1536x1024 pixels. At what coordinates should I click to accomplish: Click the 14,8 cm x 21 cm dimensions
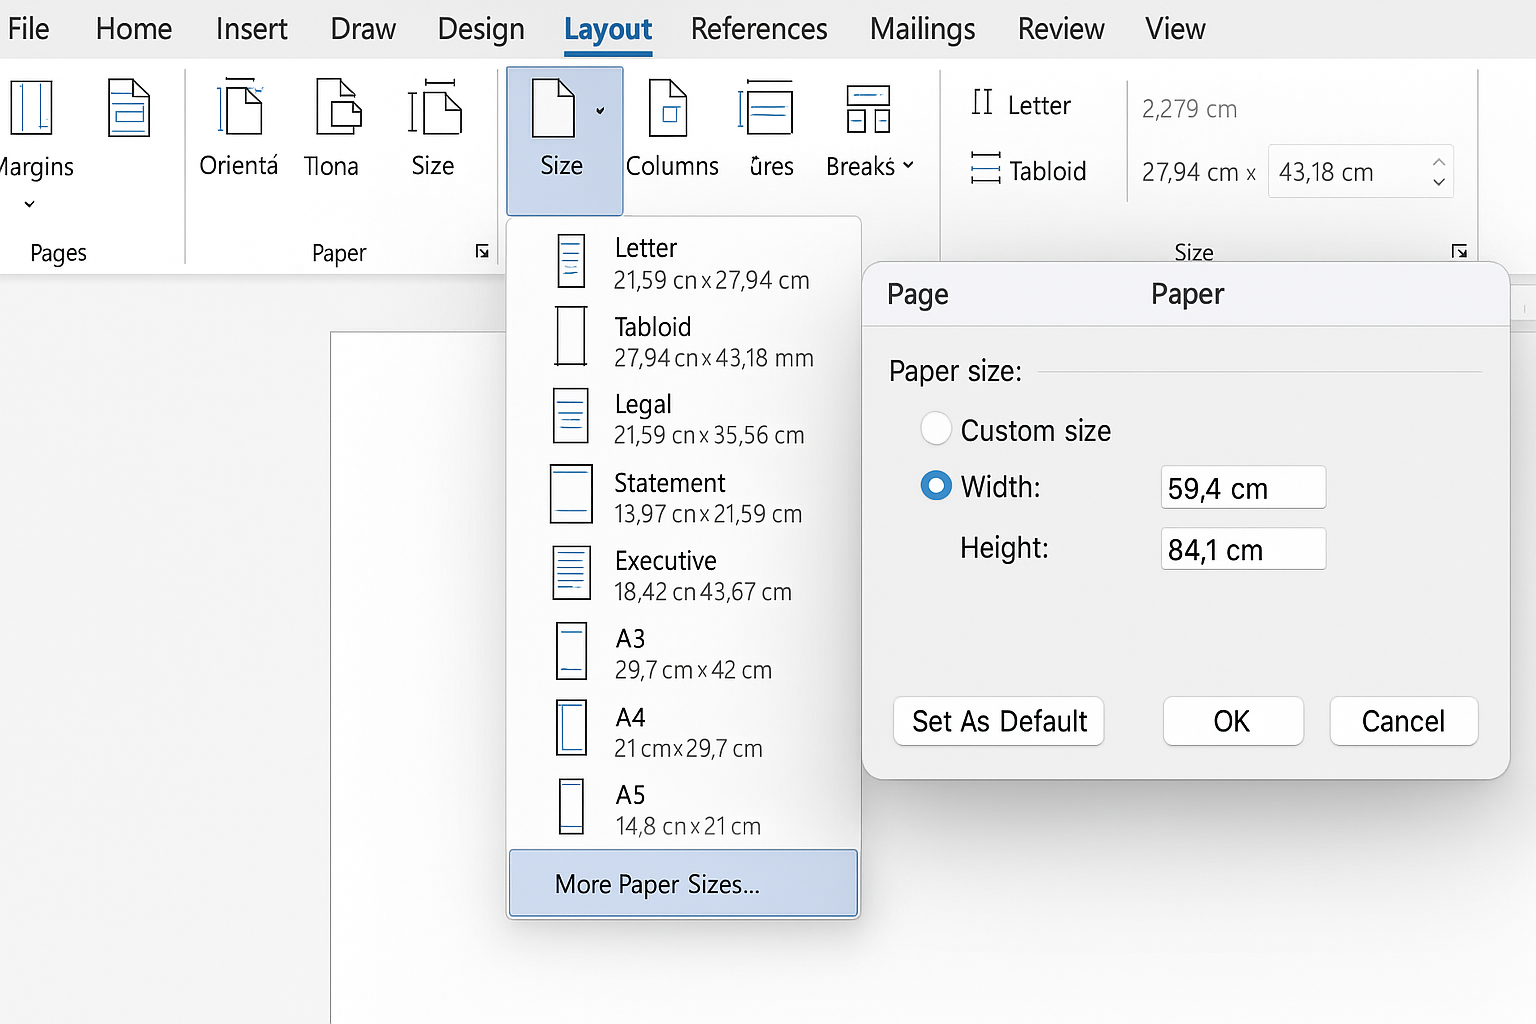pyautogui.click(x=688, y=826)
